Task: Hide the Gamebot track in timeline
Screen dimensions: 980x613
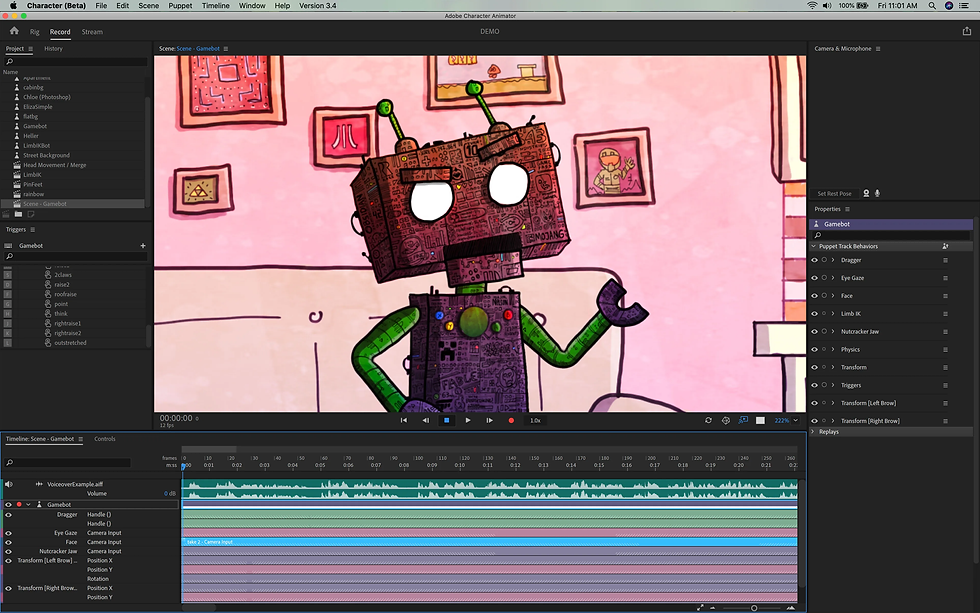Action: click(8, 505)
